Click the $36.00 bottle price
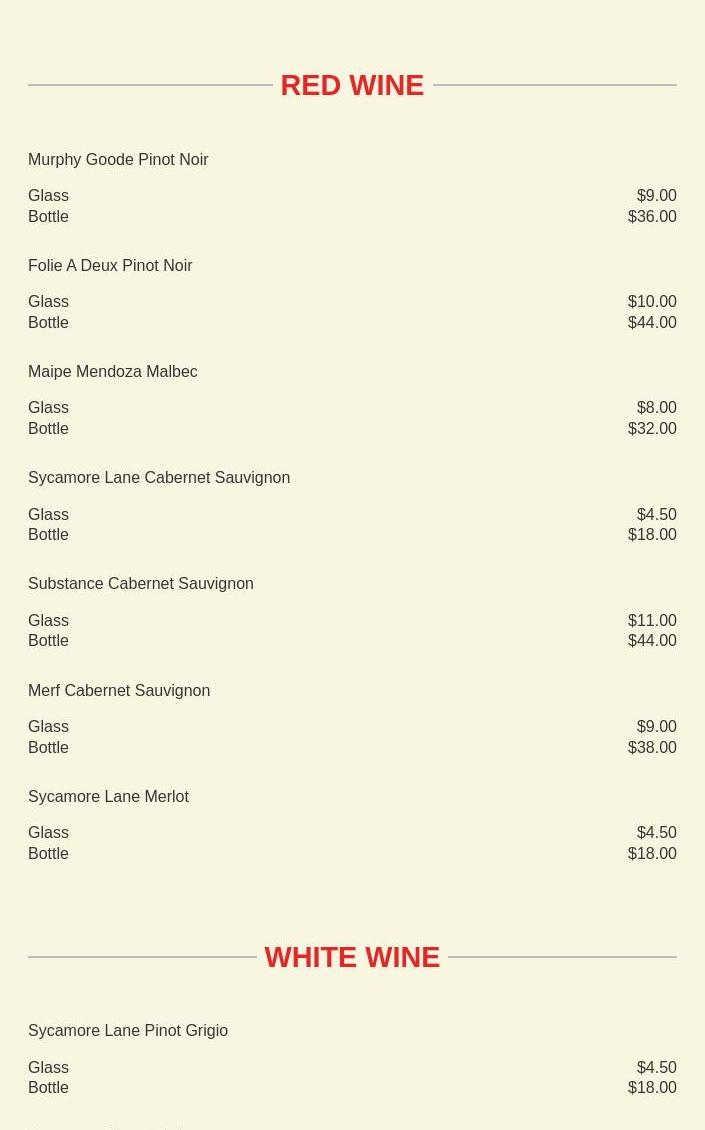This screenshot has height=1130, width=705. click(x=652, y=217)
